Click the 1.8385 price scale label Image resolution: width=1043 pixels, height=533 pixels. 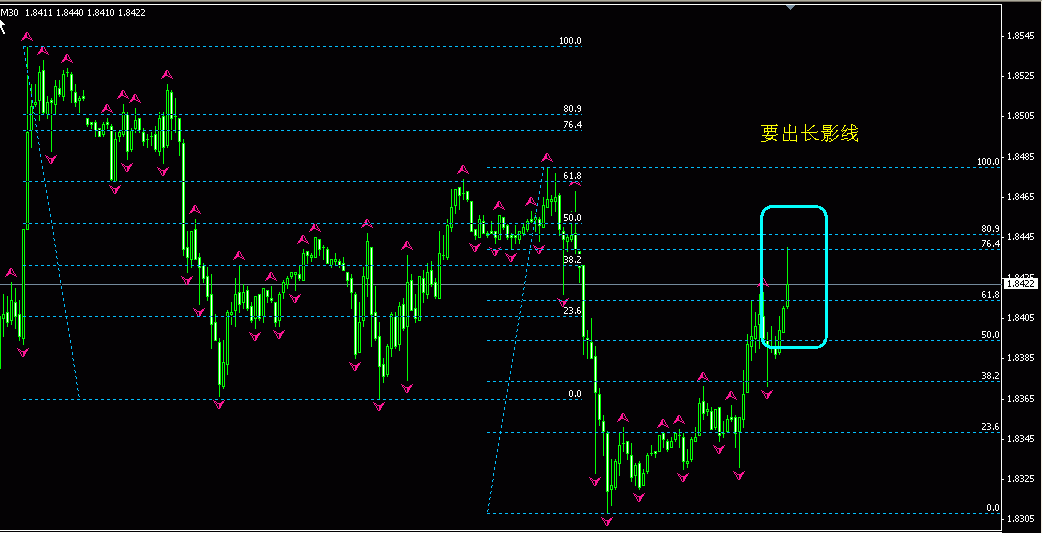click(x=1022, y=358)
